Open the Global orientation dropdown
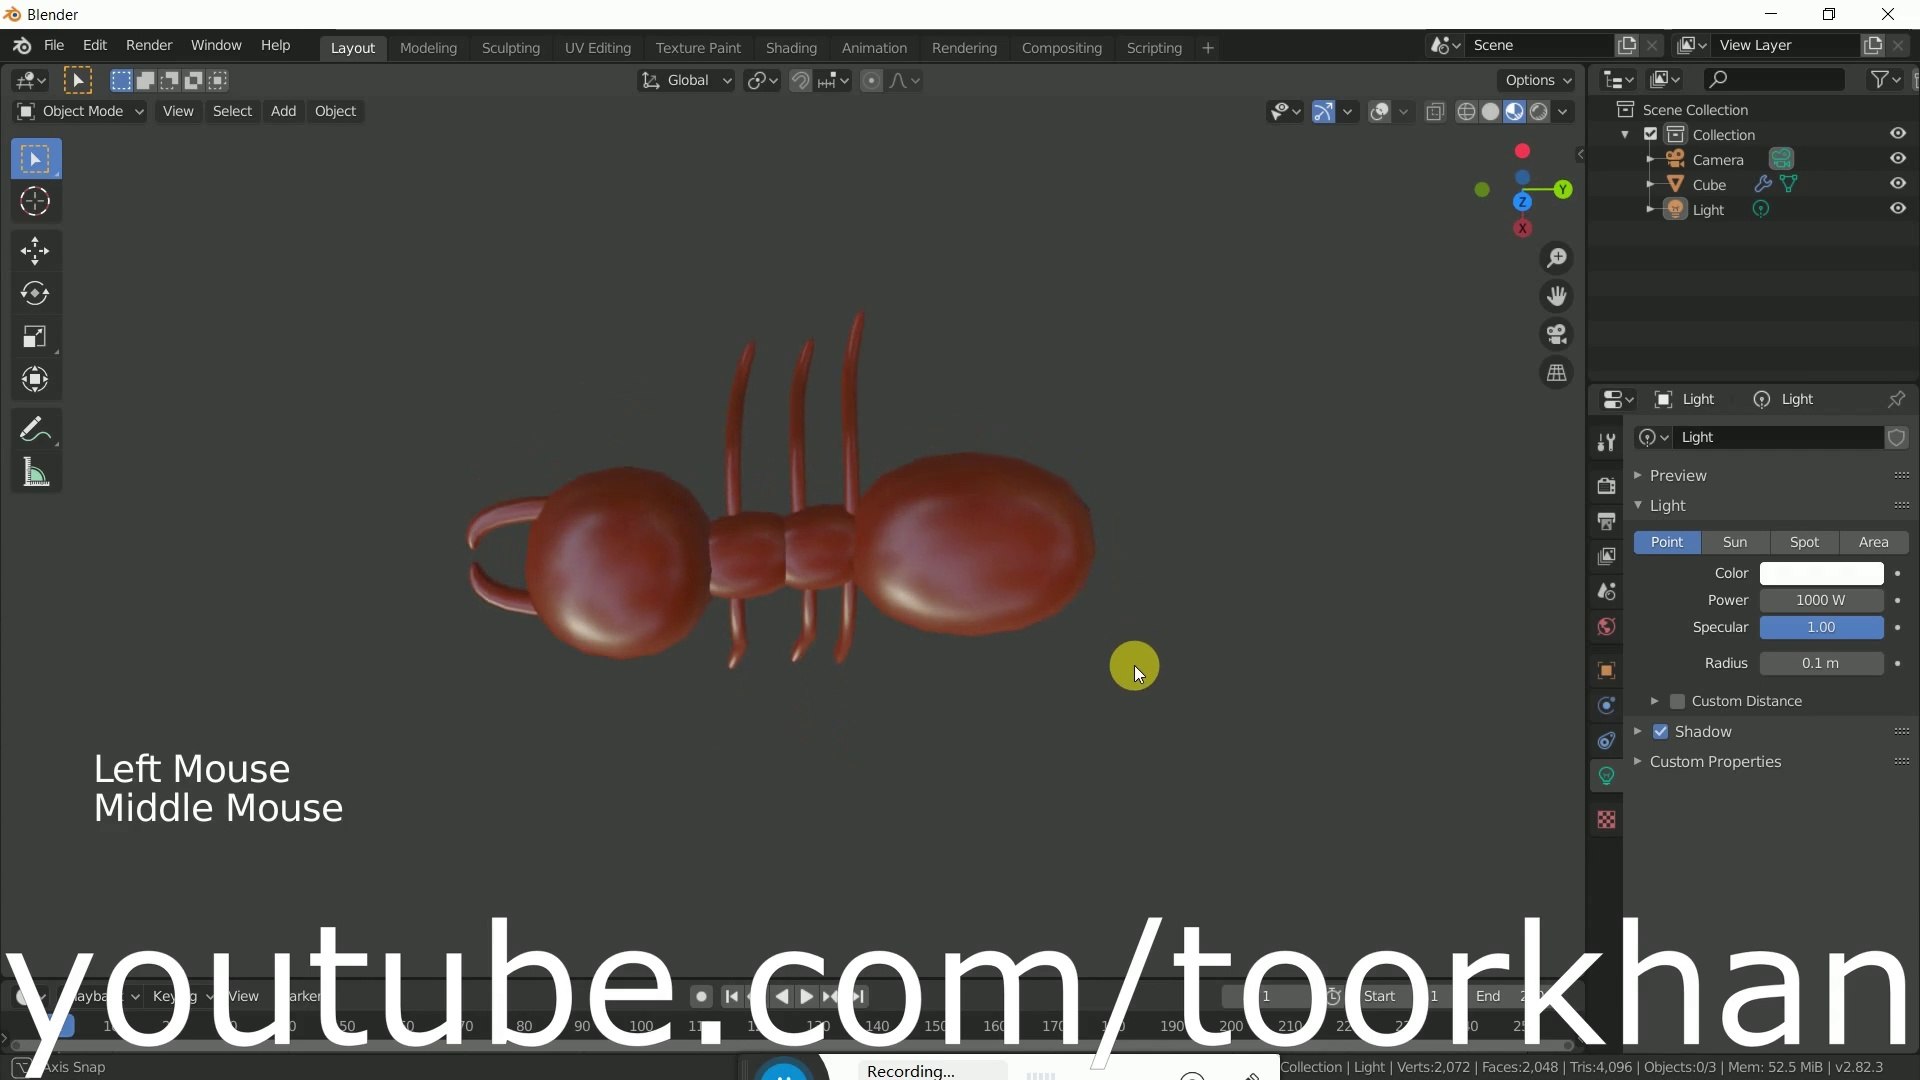 pyautogui.click(x=686, y=81)
